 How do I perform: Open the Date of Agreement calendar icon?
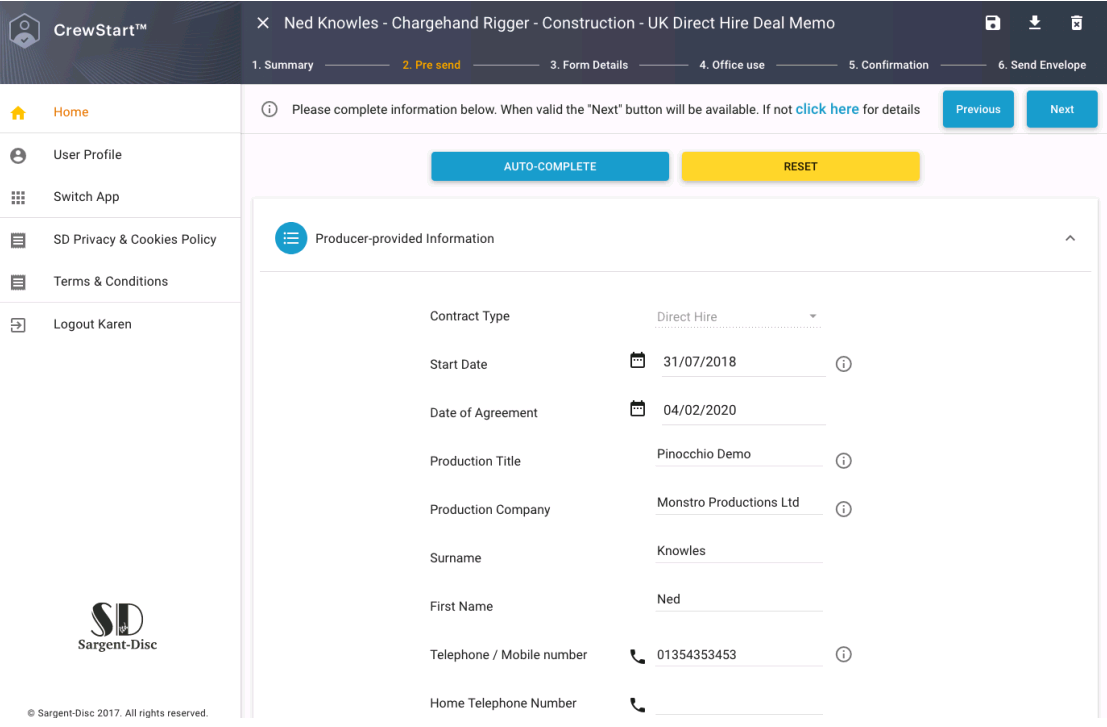pos(637,409)
